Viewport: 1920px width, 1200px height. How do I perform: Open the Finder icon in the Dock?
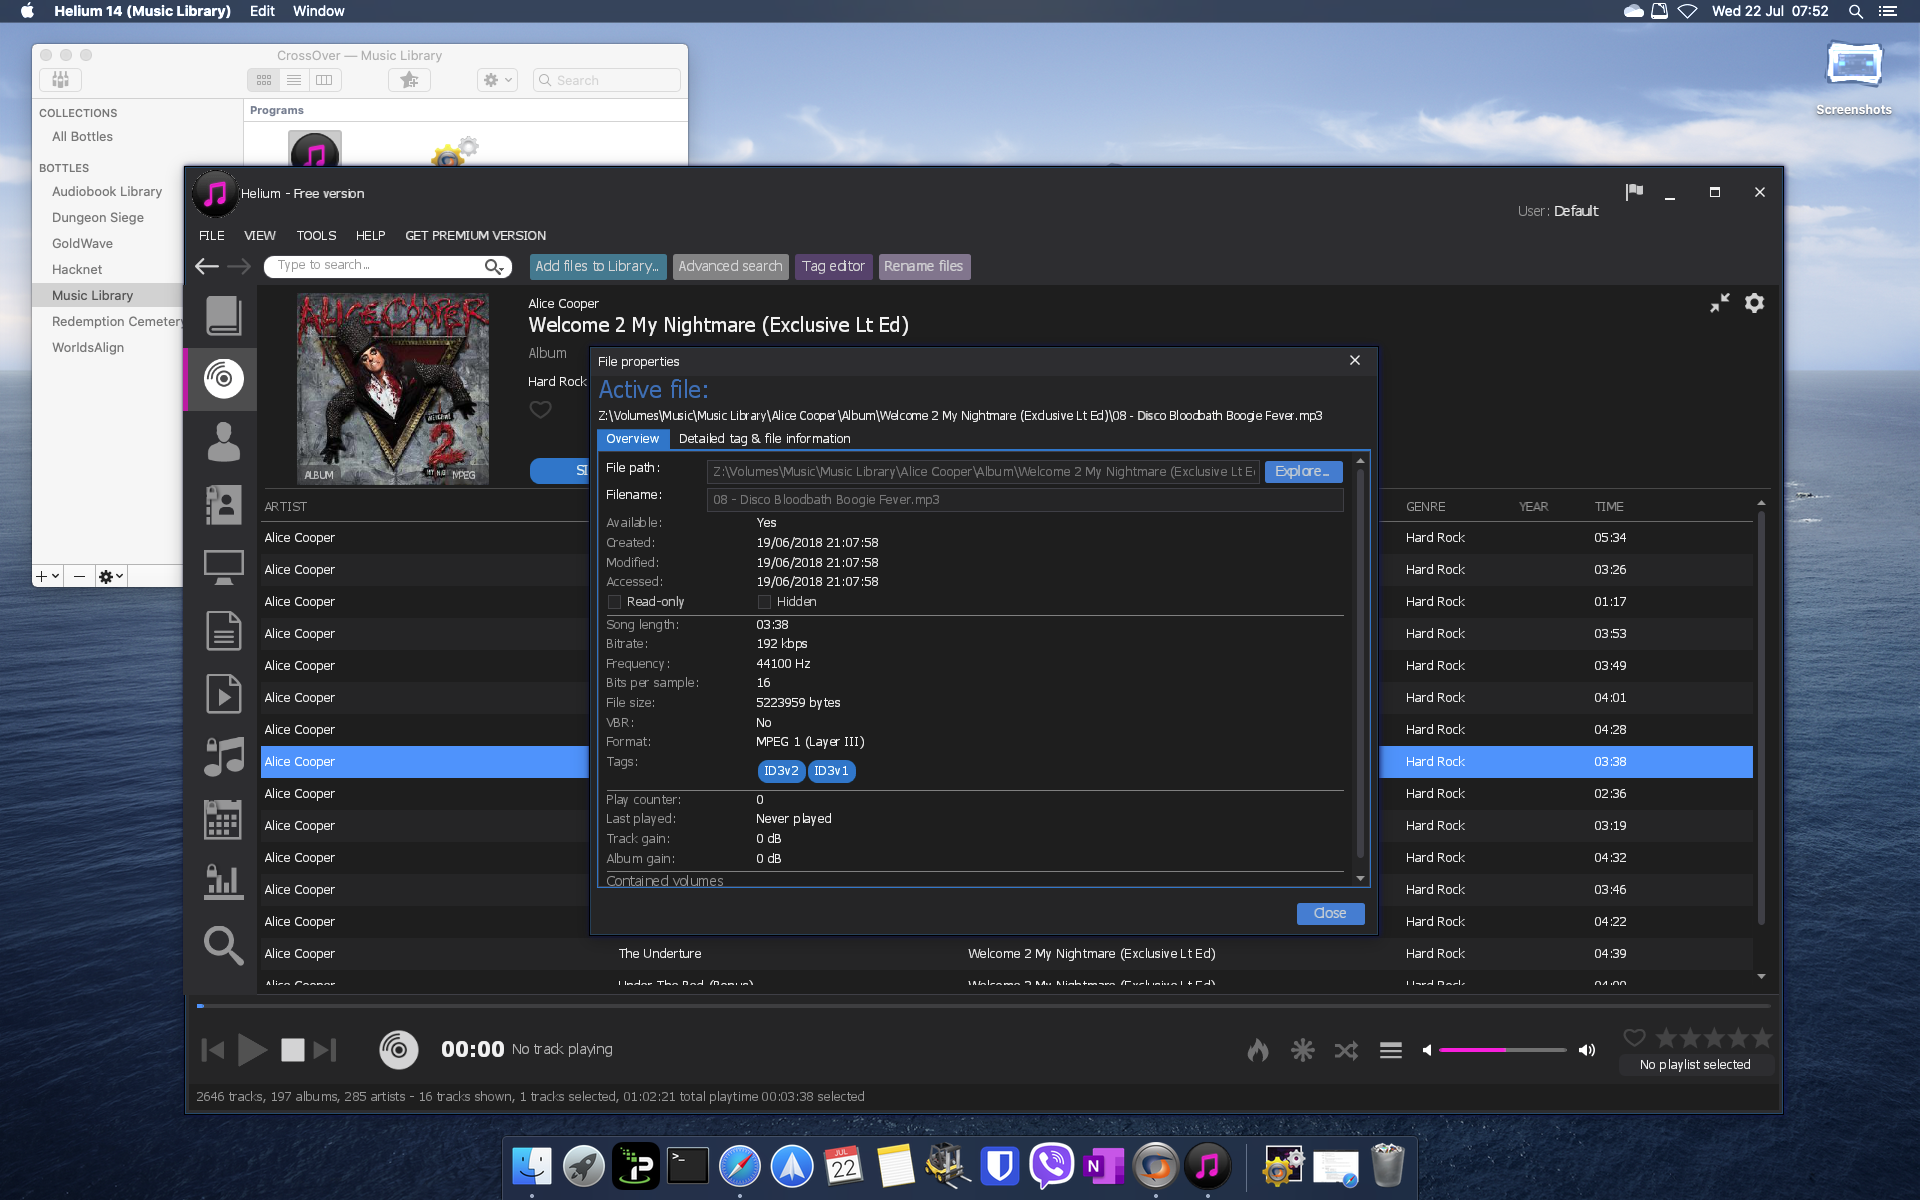point(532,1166)
